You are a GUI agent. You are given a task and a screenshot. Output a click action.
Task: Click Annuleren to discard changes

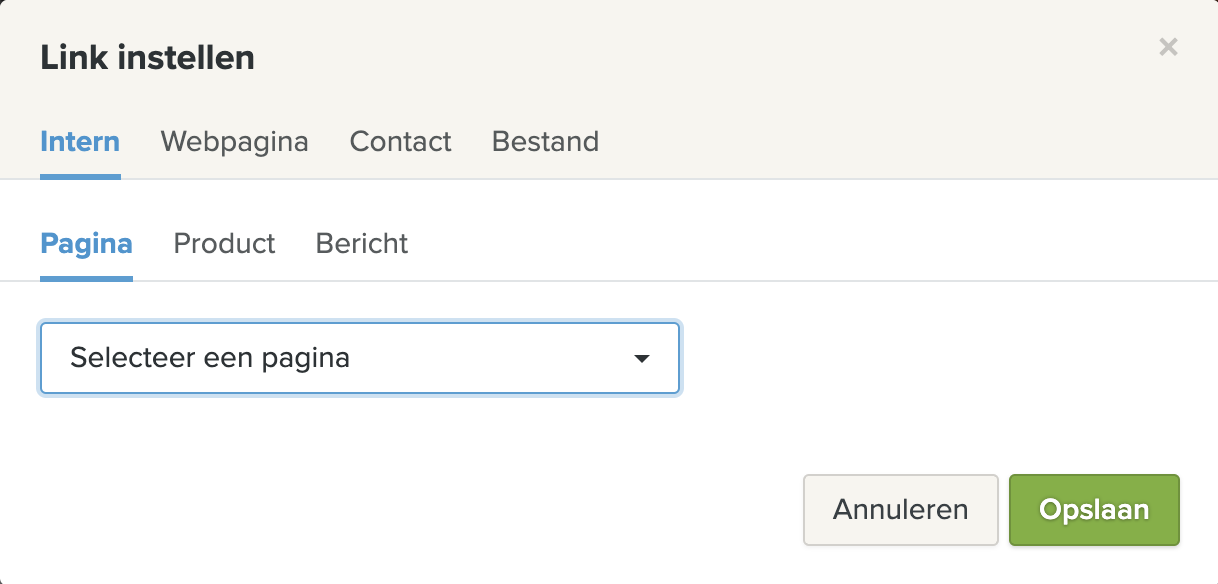[x=900, y=510]
